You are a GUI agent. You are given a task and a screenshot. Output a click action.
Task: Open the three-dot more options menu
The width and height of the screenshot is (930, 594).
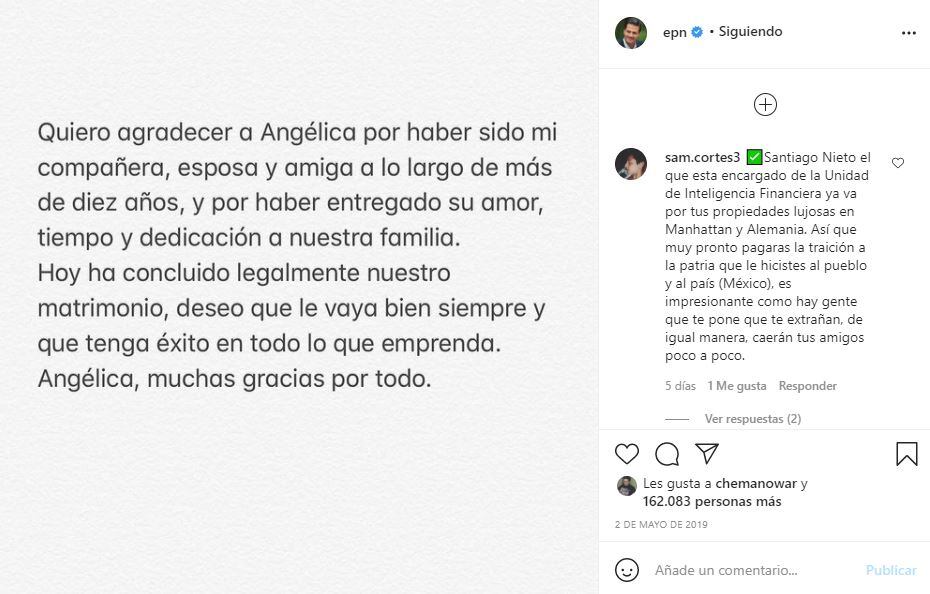[x=908, y=32]
